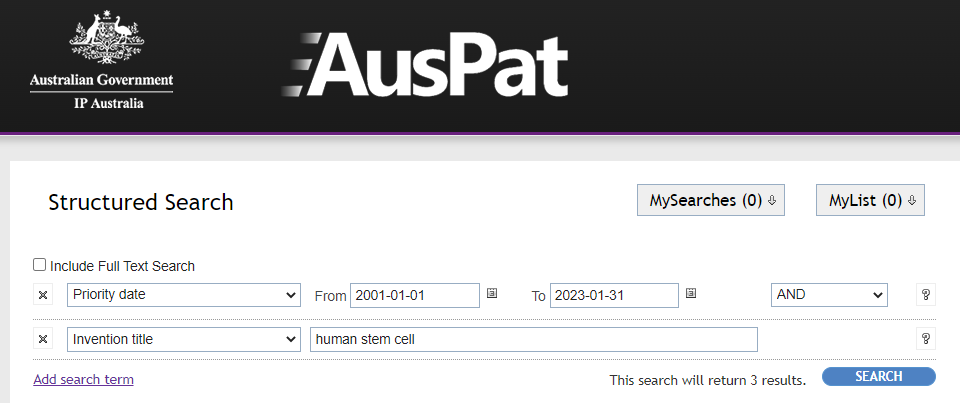Focus the To date field 2023-01-31
The image size is (960, 403).
click(614, 295)
